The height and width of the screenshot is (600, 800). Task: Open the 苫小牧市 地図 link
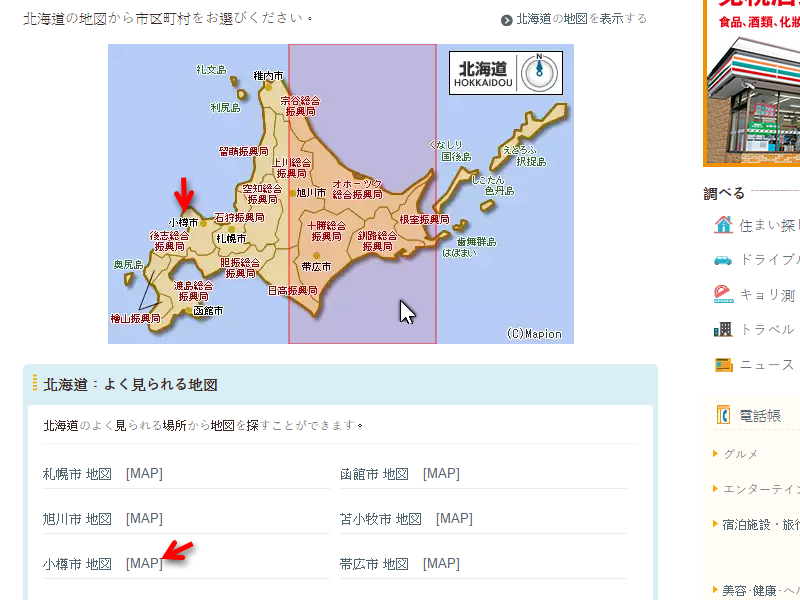point(381,519)
